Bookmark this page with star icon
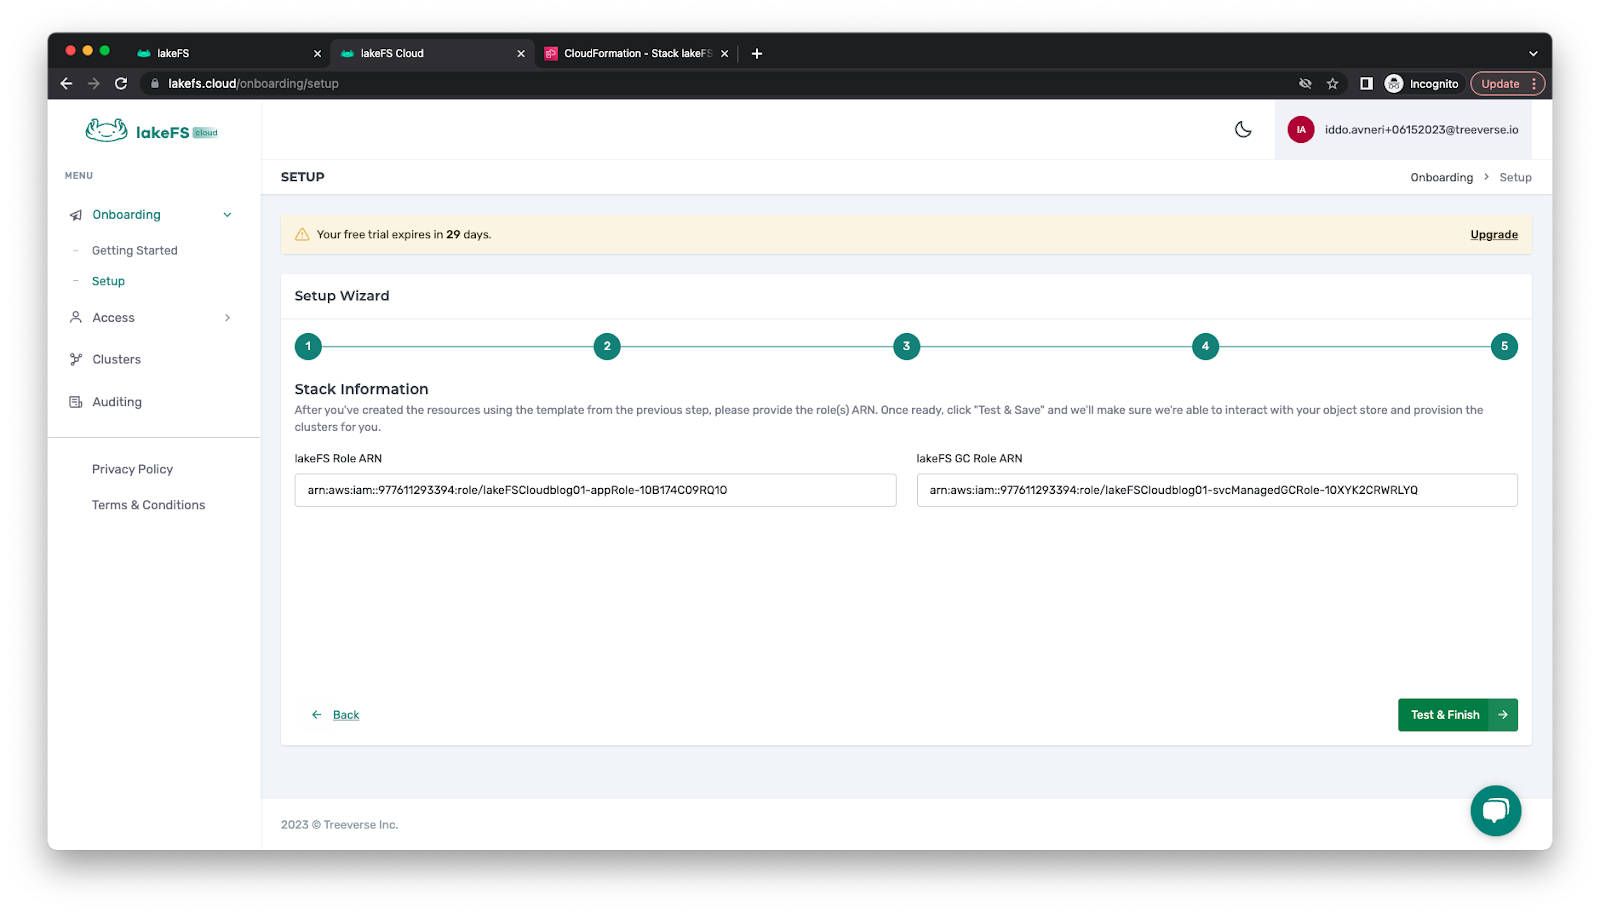The width and height of the screenshot is (1600, 913). [x=1332, y=84]
